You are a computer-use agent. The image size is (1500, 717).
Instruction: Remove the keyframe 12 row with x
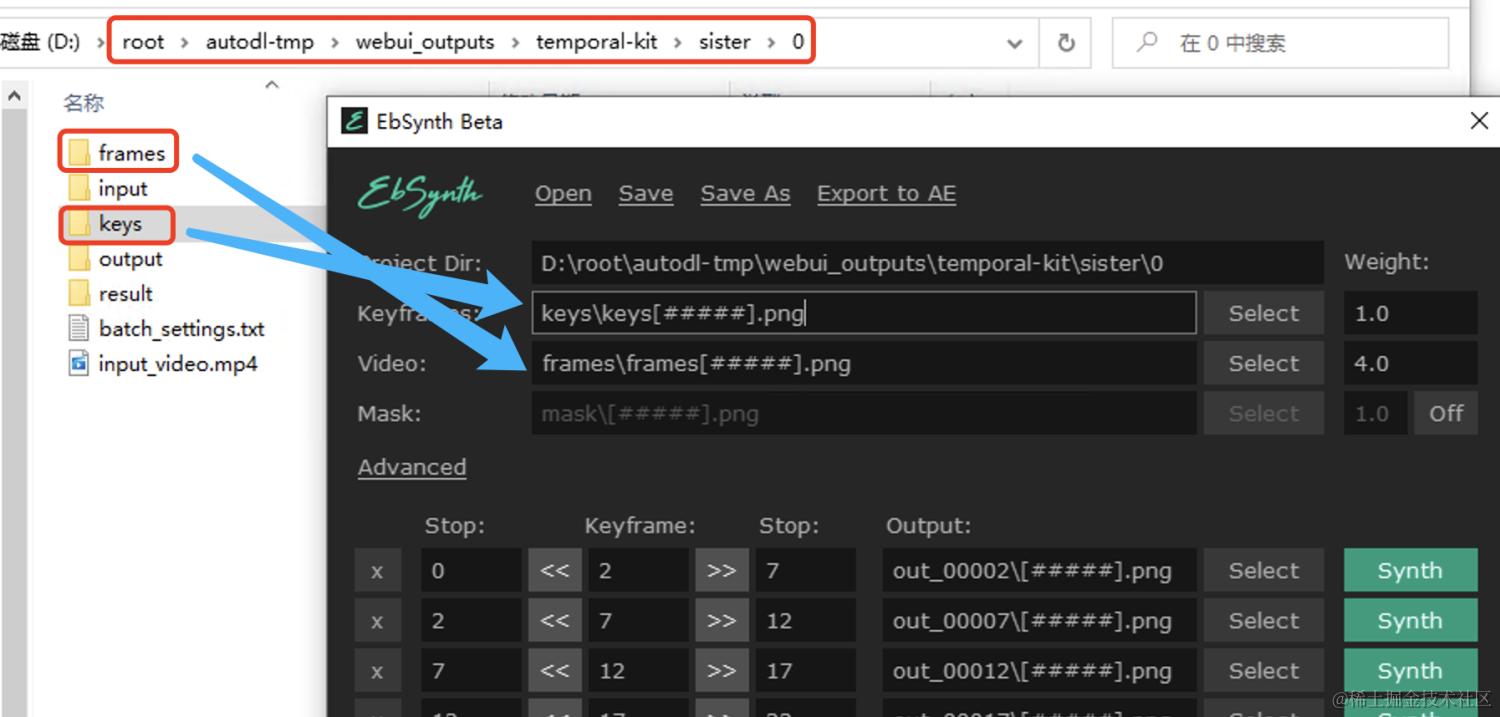tap(377, 671)
